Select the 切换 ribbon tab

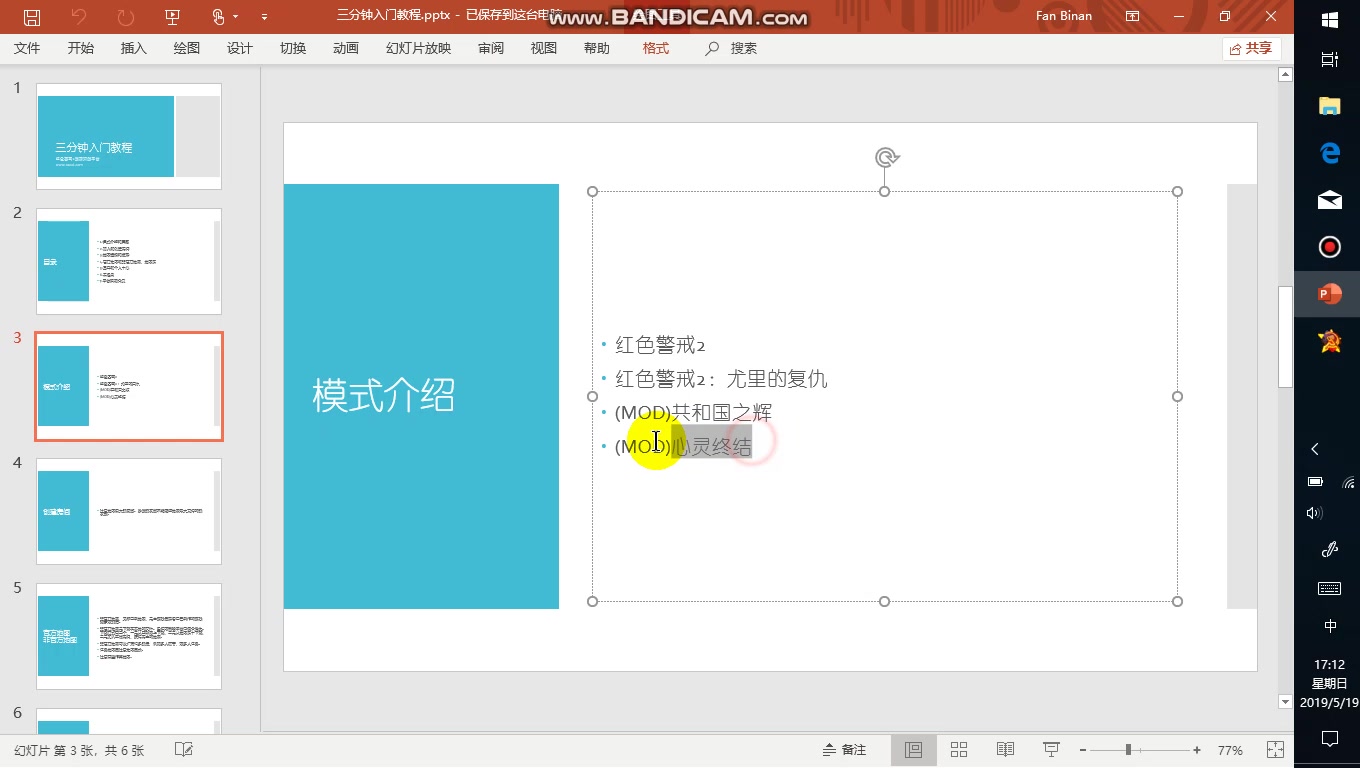point(293,48)
